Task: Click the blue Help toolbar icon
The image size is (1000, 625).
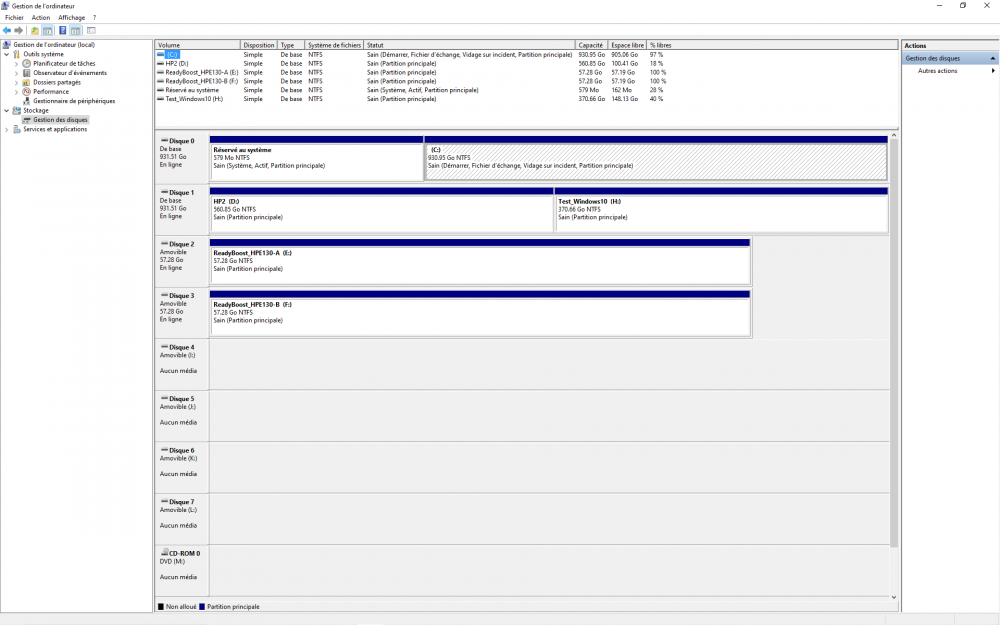Action: [63, 30]
